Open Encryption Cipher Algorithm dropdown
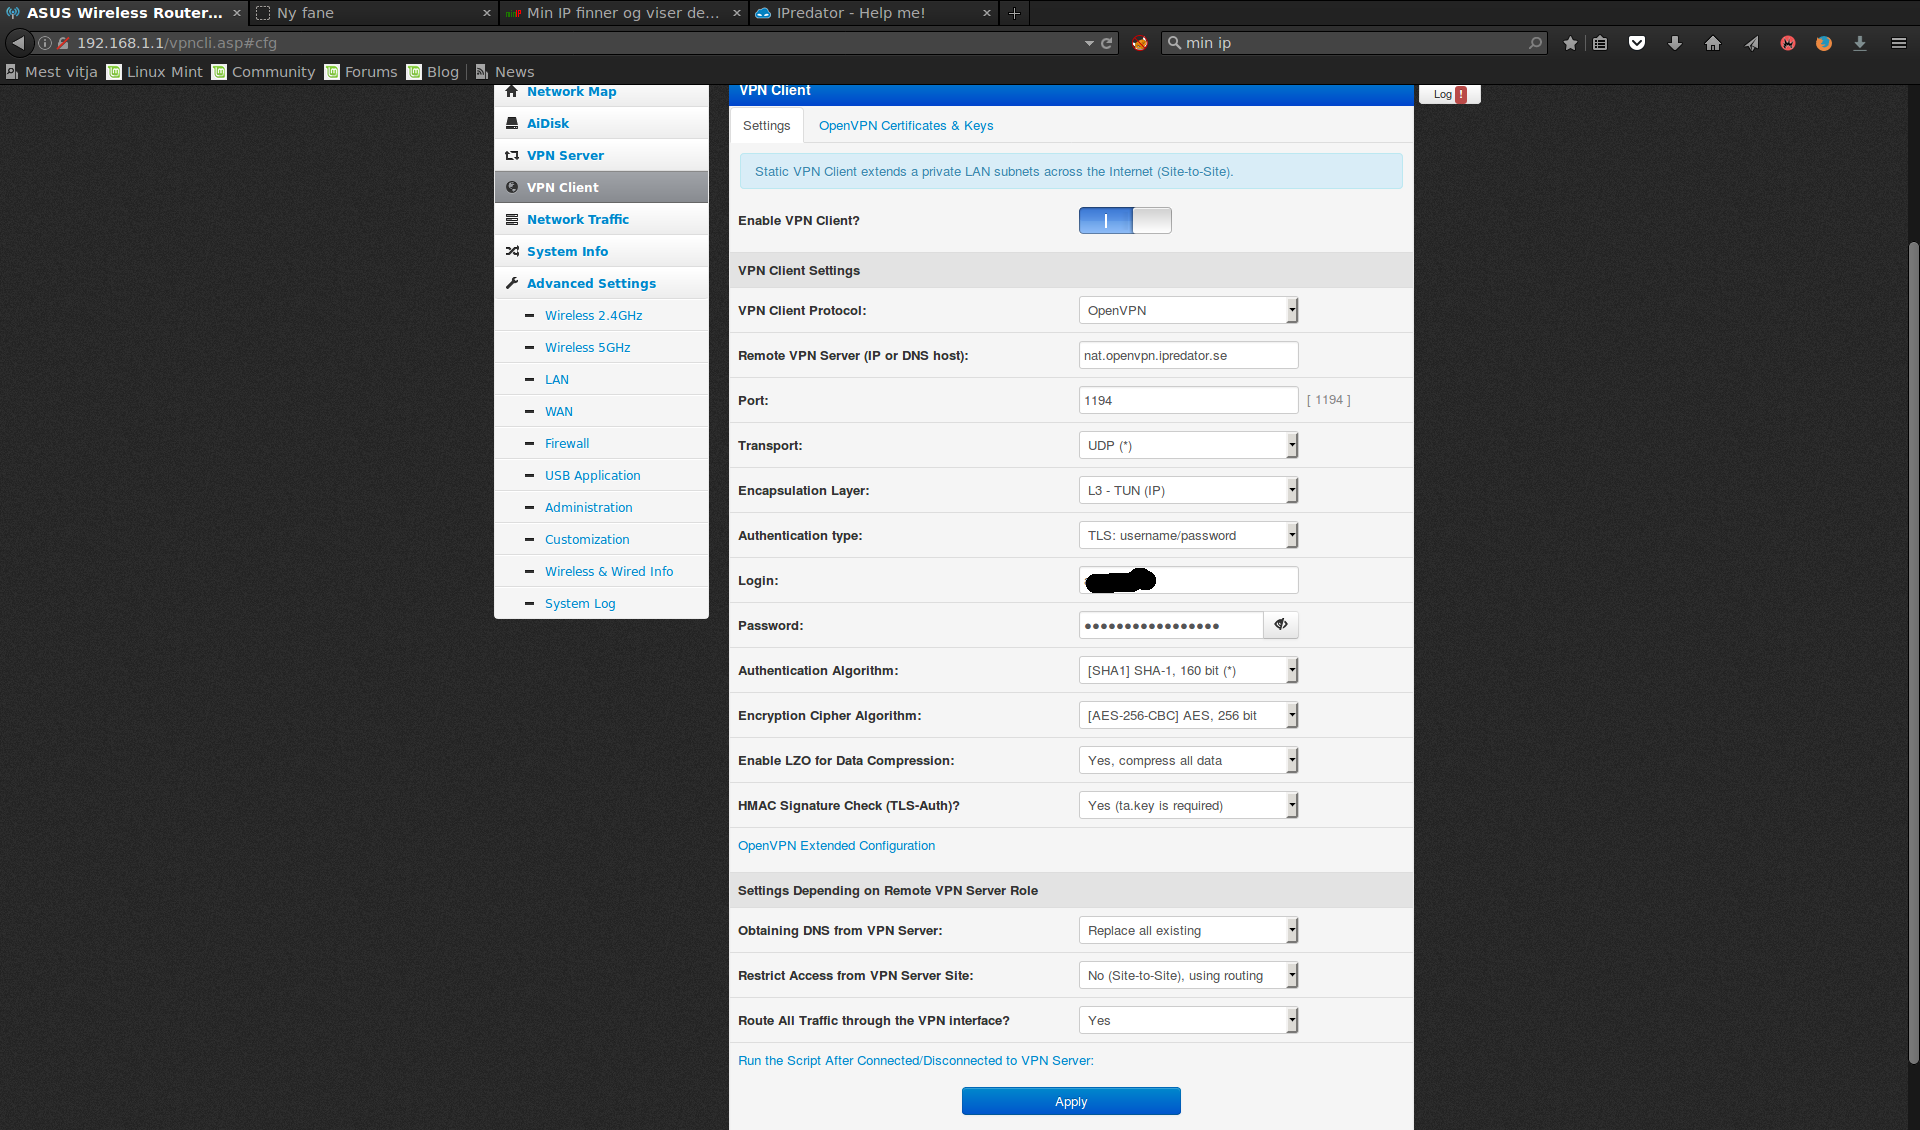The image size is (1920, 1130). point(1188,715)
